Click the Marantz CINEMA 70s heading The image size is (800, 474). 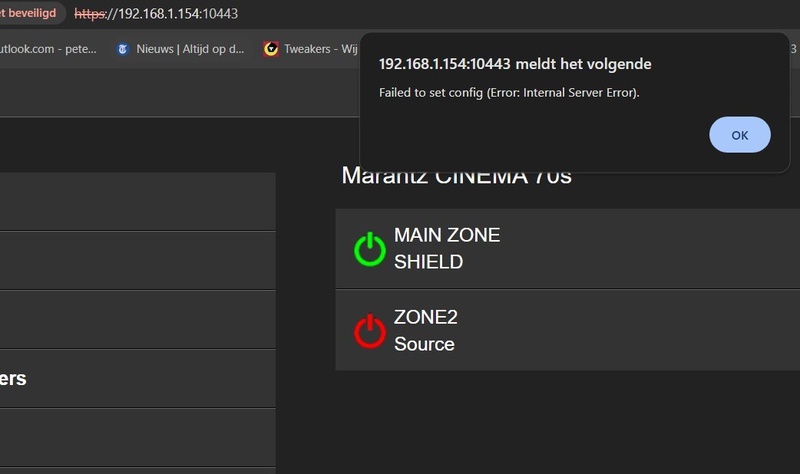coord(457,177)
